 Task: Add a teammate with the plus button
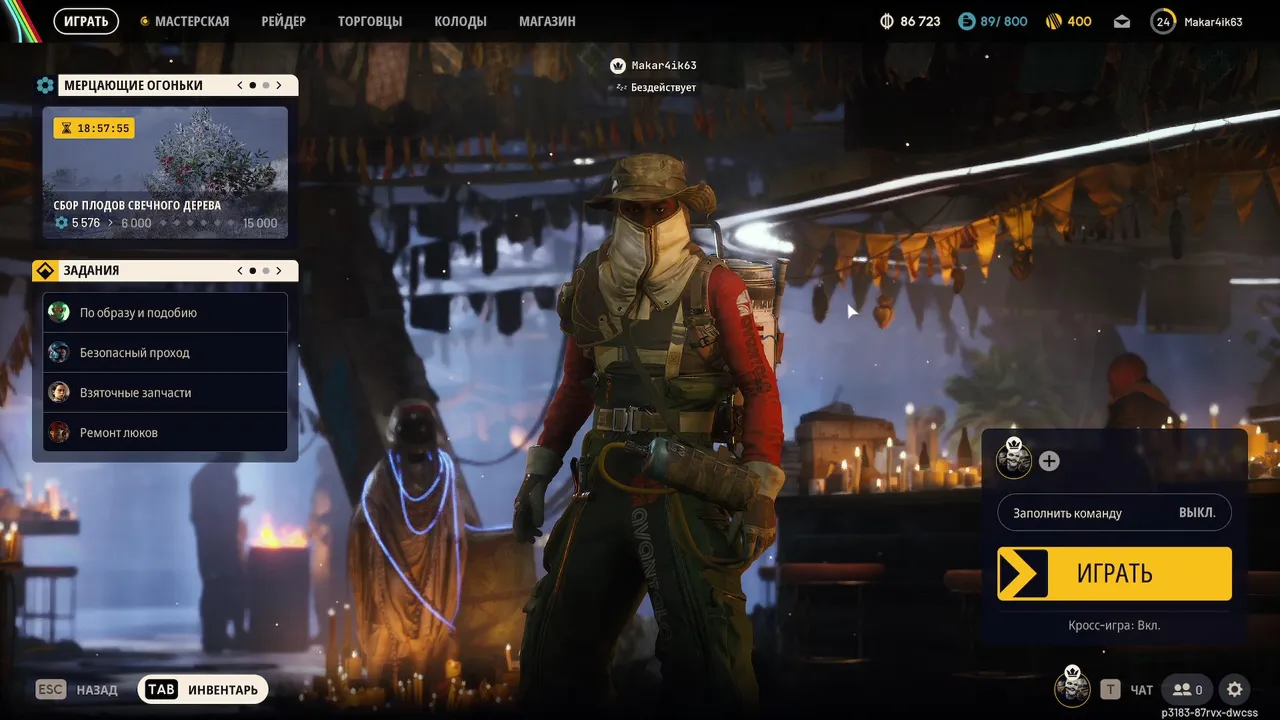tap(1049, 461)
